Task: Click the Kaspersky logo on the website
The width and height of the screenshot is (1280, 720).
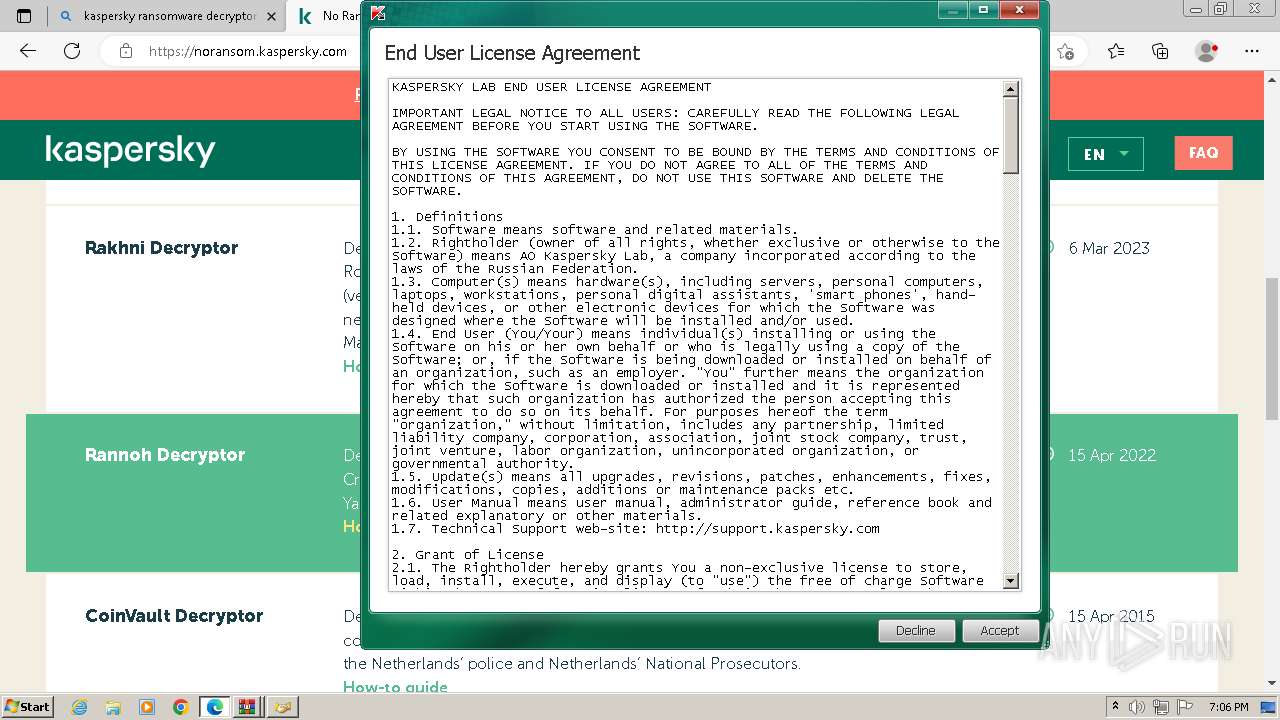Action: click(x=130, y=151)
